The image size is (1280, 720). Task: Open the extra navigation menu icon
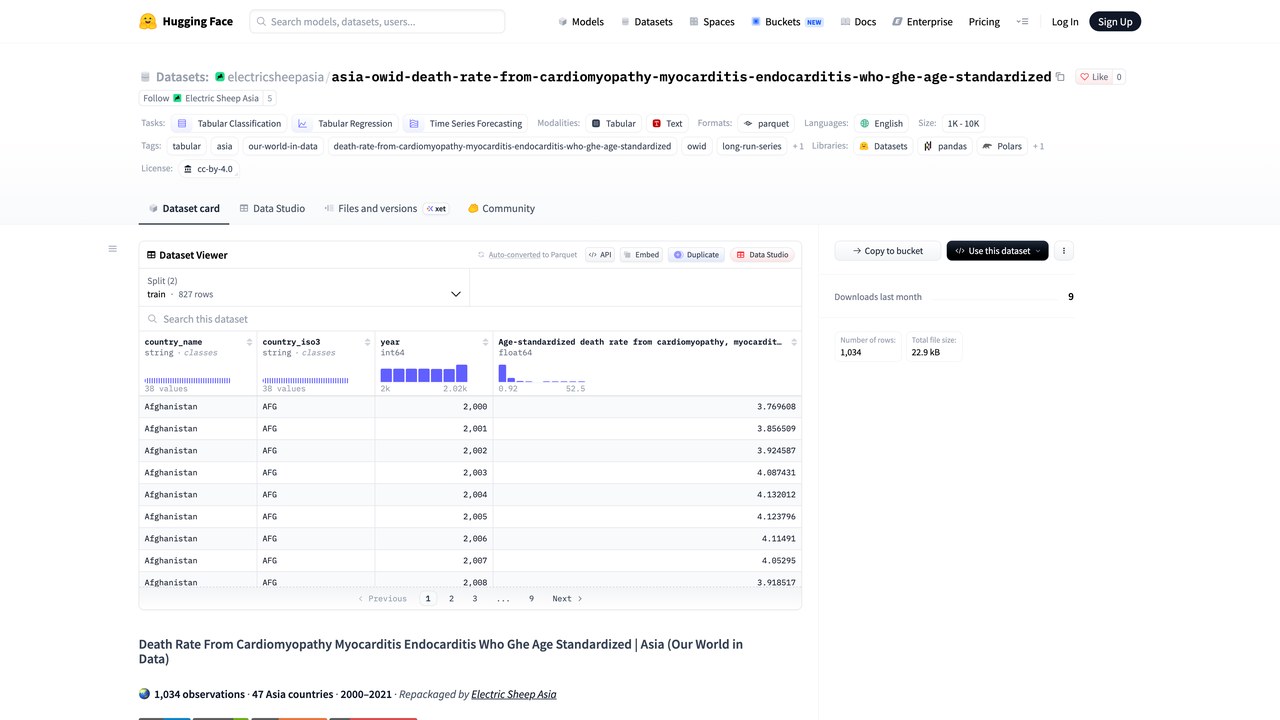pyautogui.click(x=1022, y=21)
